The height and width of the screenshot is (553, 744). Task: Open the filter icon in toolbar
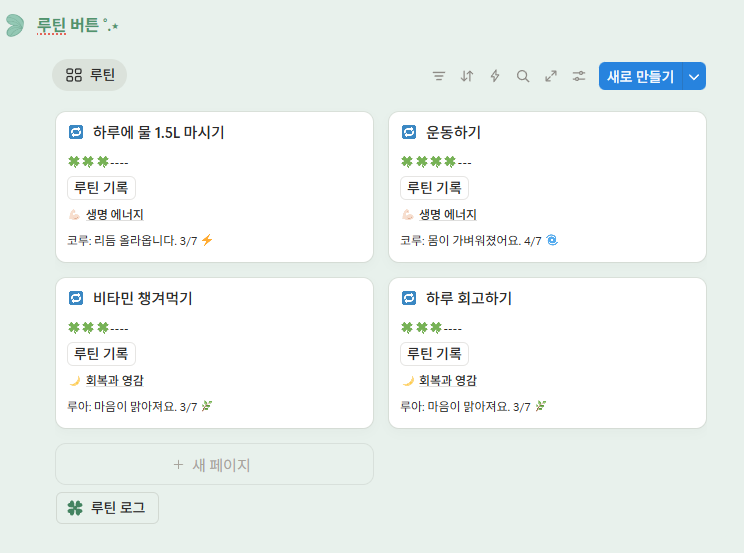coord(439,76)
